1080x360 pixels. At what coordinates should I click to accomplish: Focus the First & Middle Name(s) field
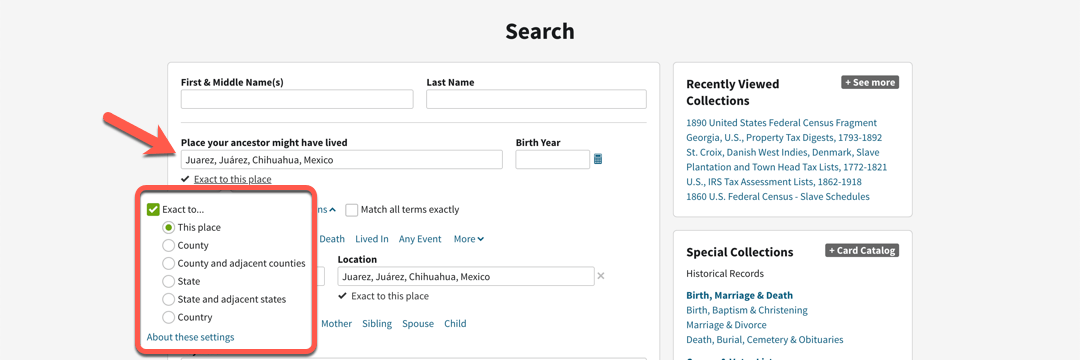click(297, 99)
